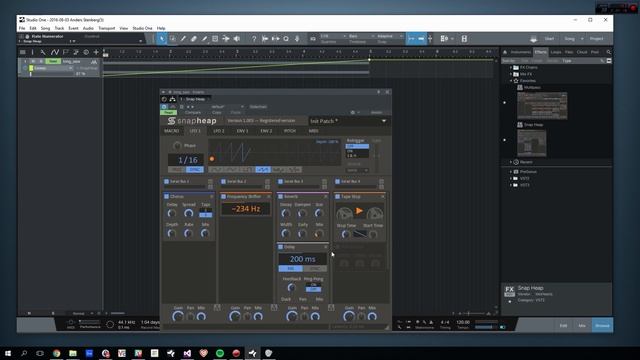Toggle the Reverb module enable checkbox
The image size is (640, 360).
[280, 197]
